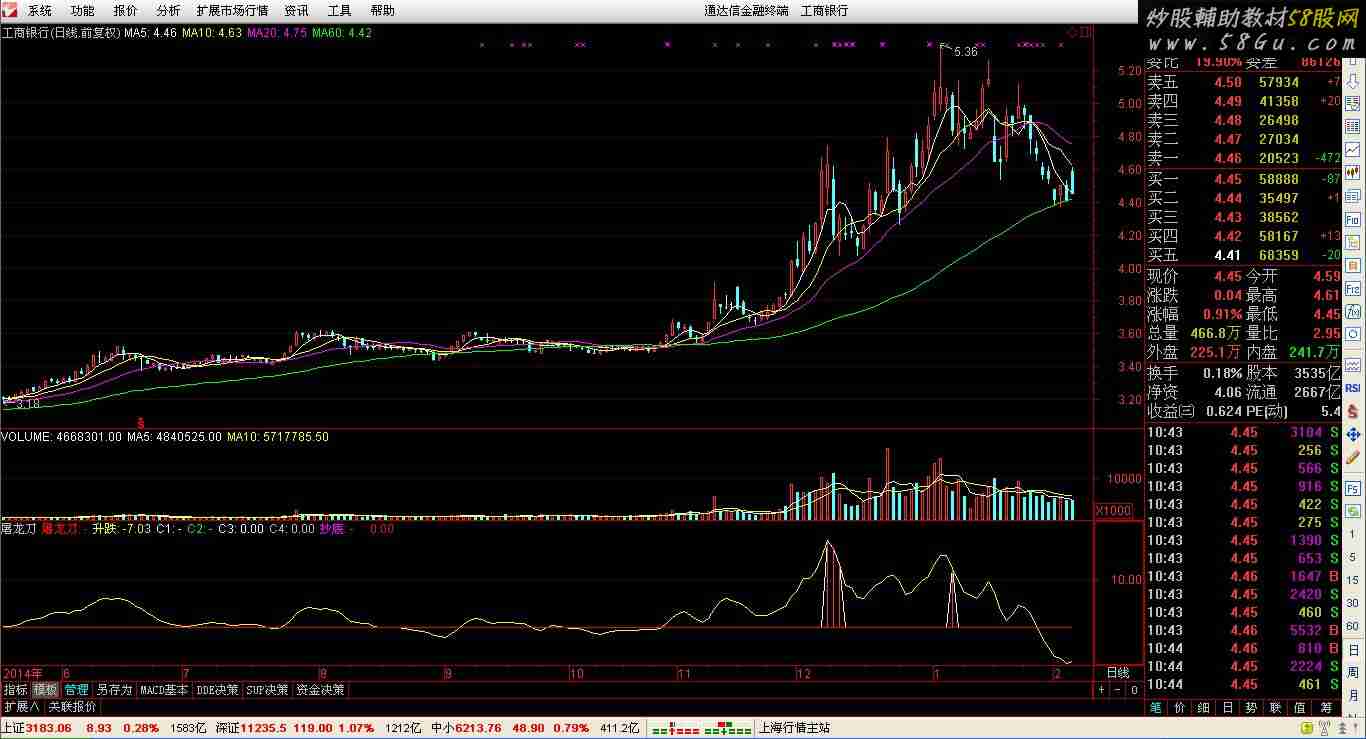Select the 笔 tab in trade panel
This screenshot has width=1366, height=739.
(1155, 707)
